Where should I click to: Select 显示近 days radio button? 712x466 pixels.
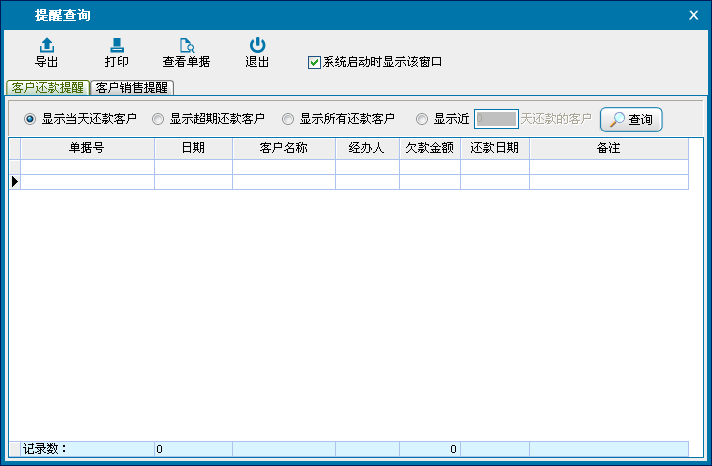422,119
